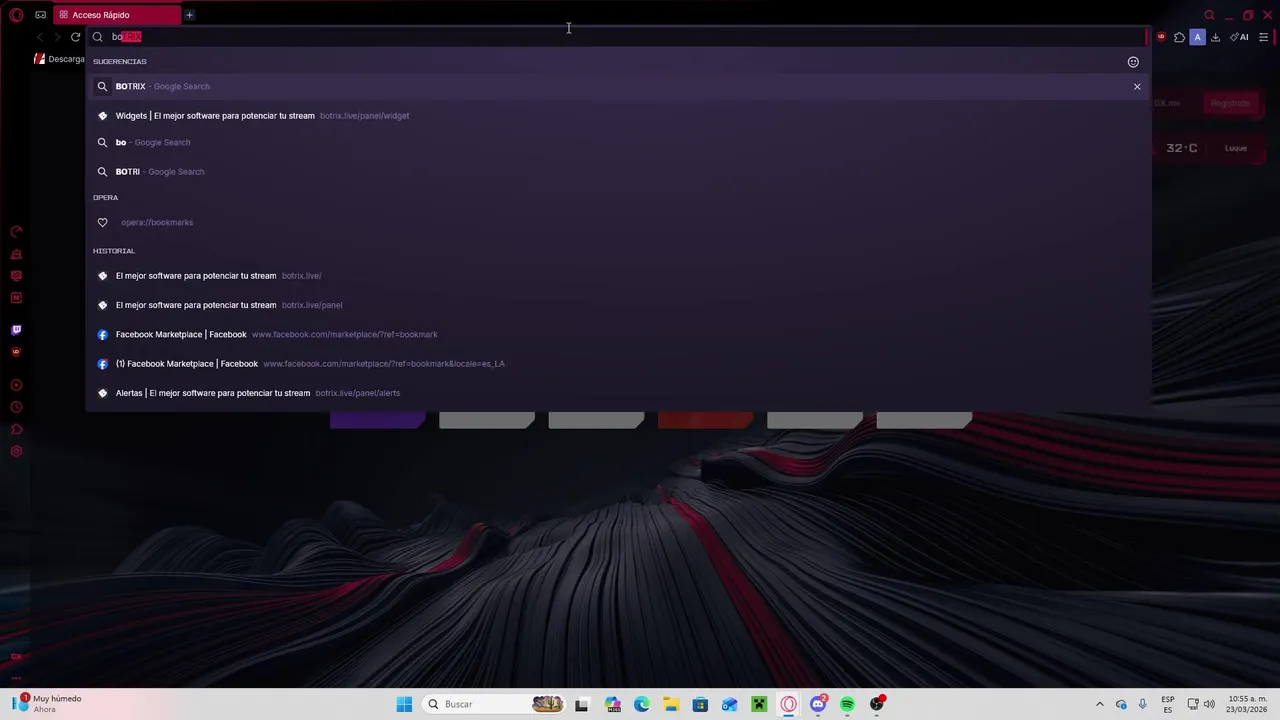
Task: Open Spotify from the taskbar
Action: coord(847,704)
